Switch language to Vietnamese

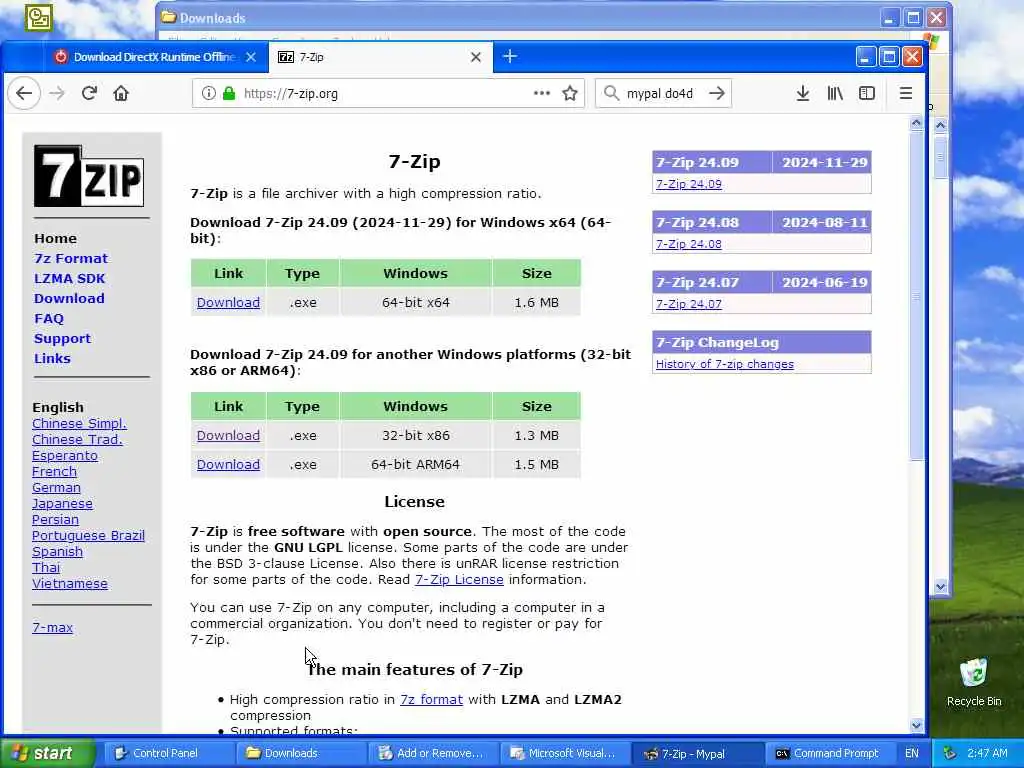point(70,584)
